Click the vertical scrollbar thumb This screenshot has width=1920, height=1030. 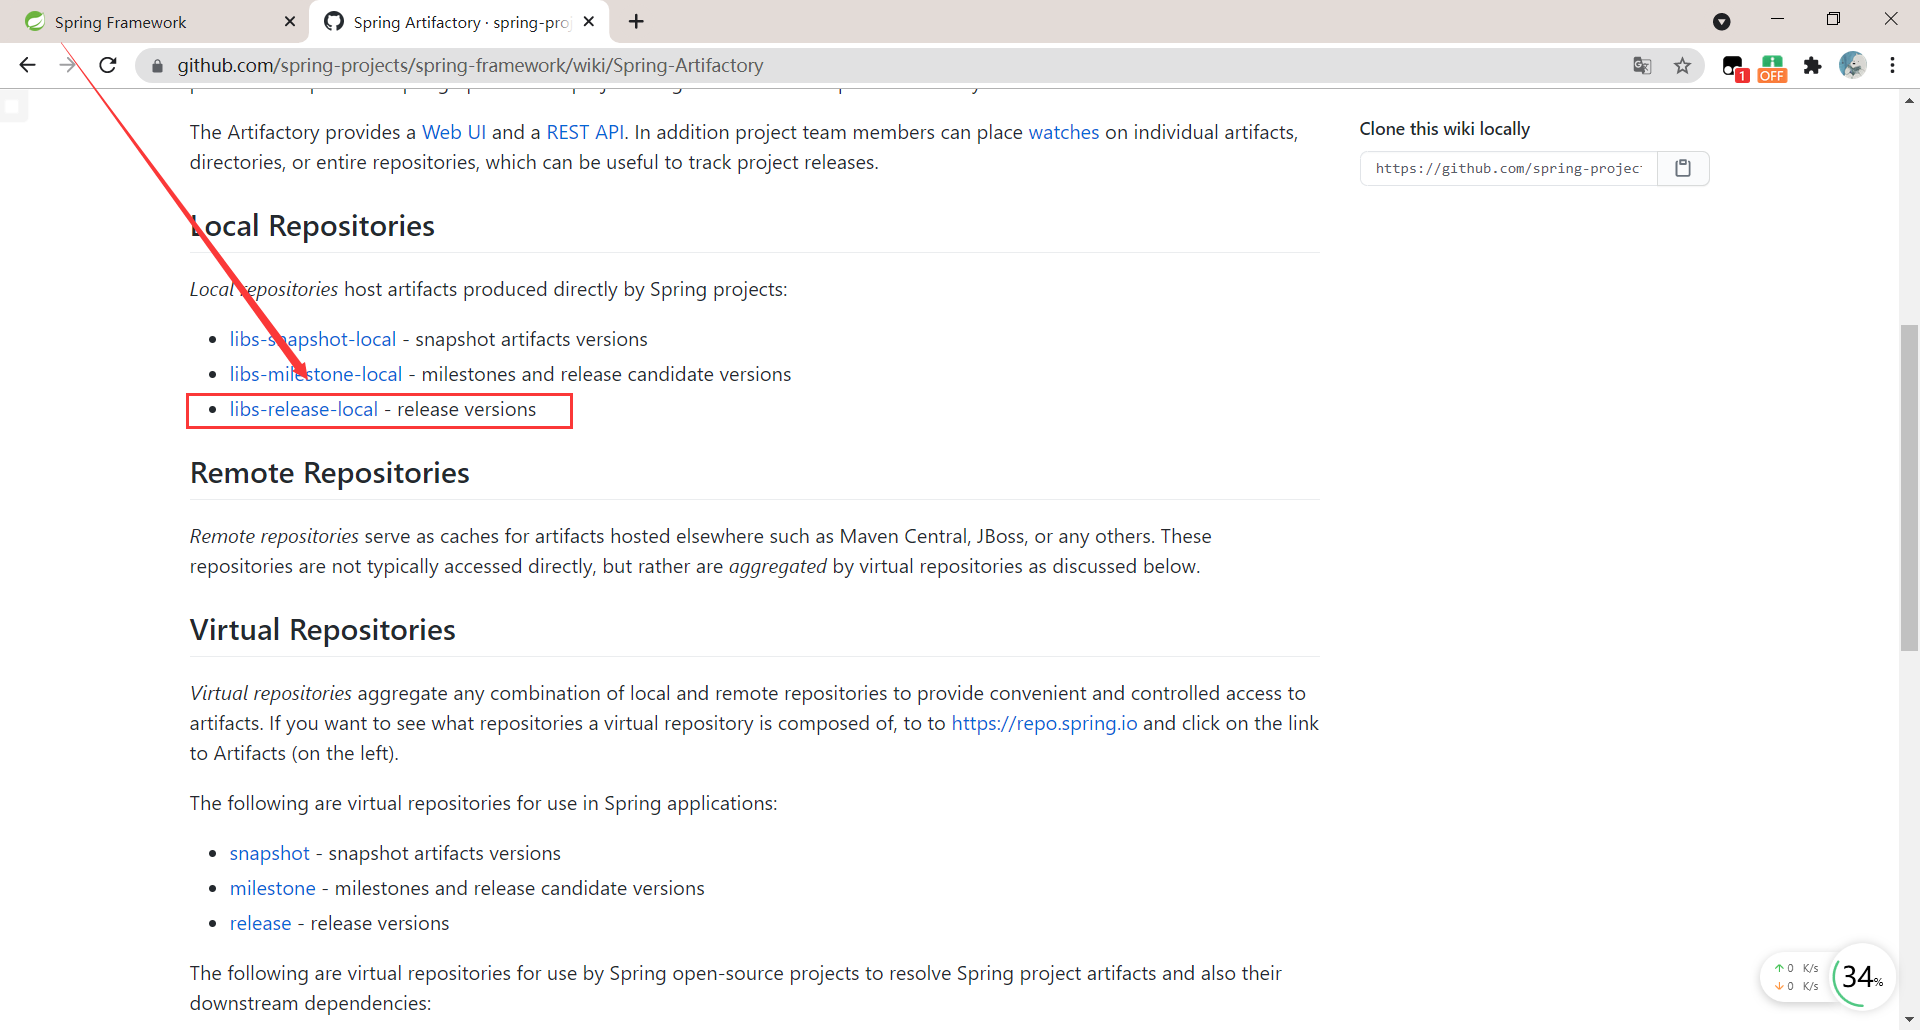pyautogui.click(x=1910, y=487)
